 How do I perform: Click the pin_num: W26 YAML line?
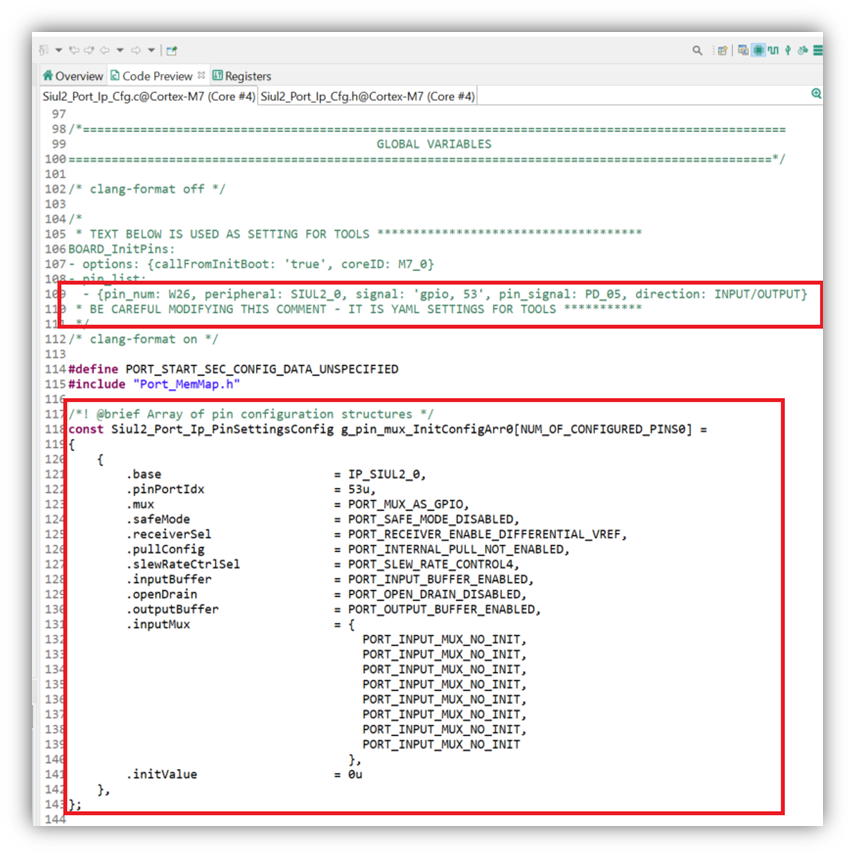tap(445, 294)
